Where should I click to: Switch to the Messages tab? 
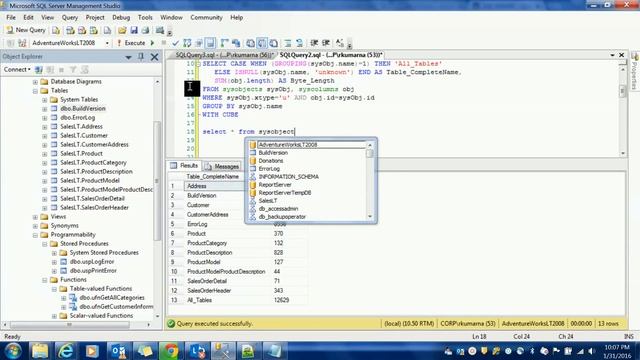click(x=223, y=166)
